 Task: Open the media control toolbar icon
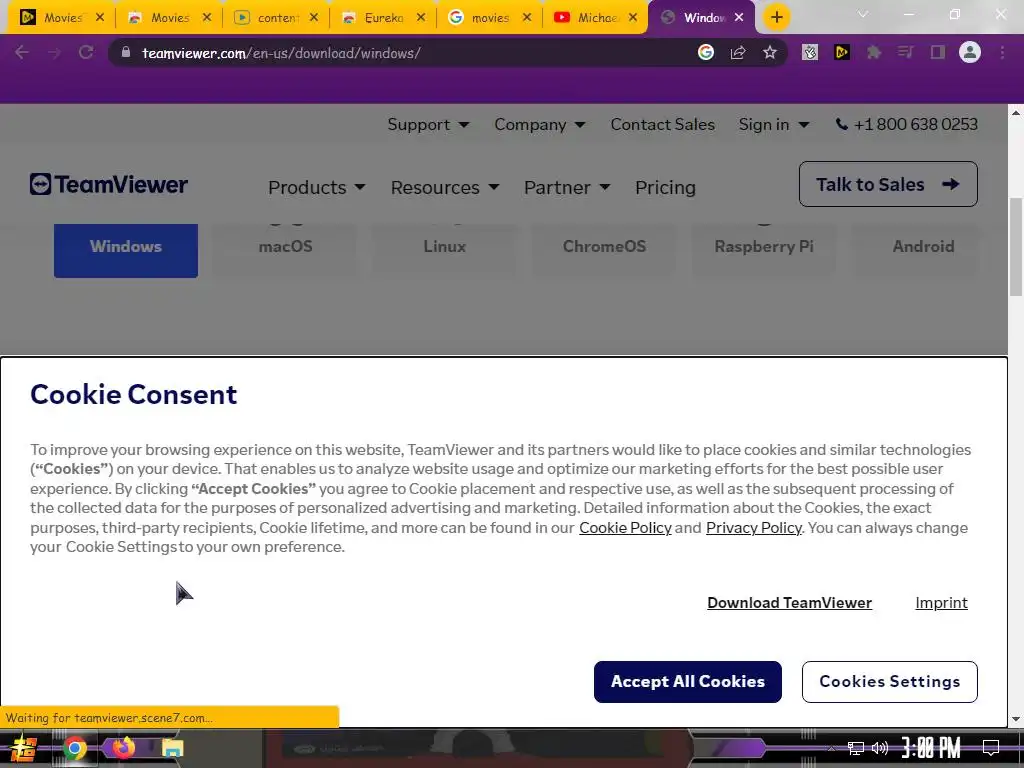pyautogui.click(x=905, y=52)
